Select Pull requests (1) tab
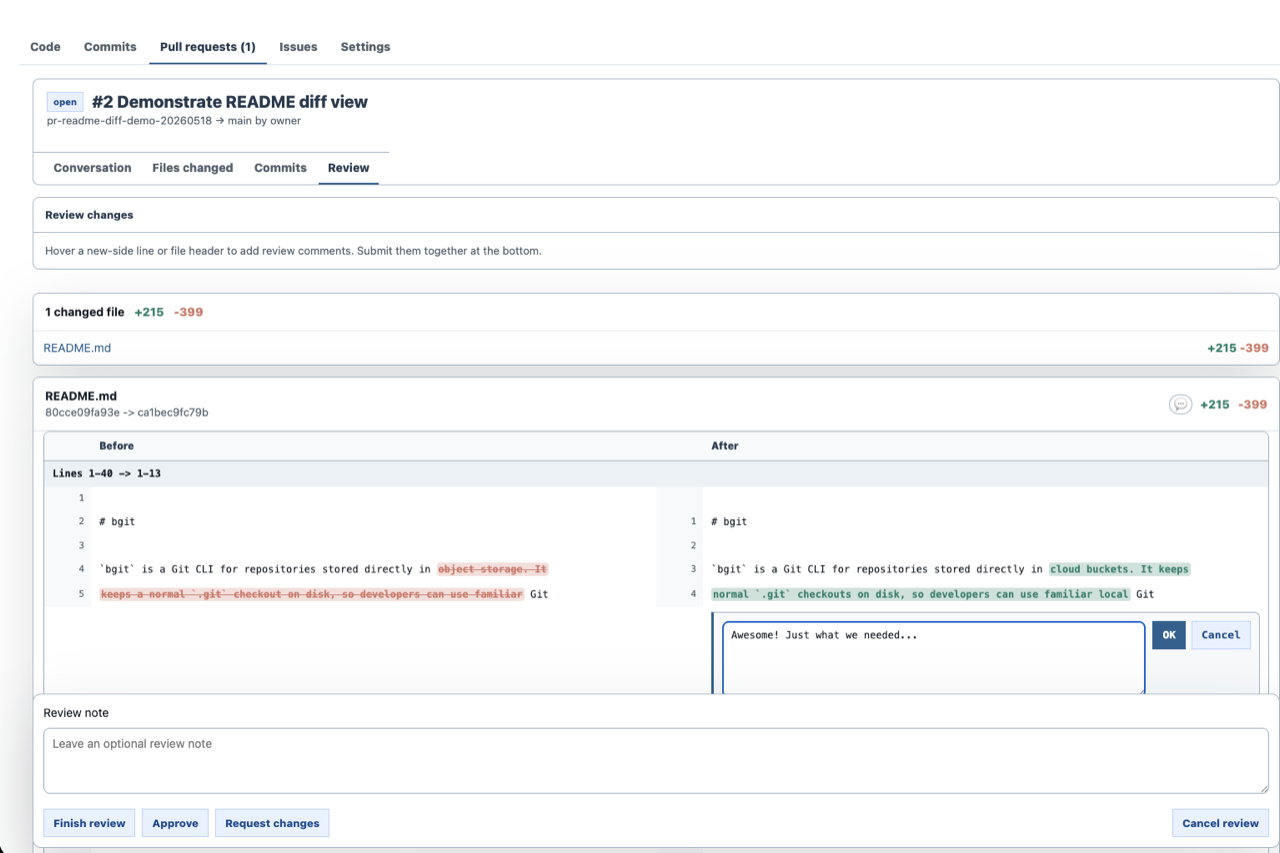This screenshot has height=853, width=1280. (x=208, y=47)
